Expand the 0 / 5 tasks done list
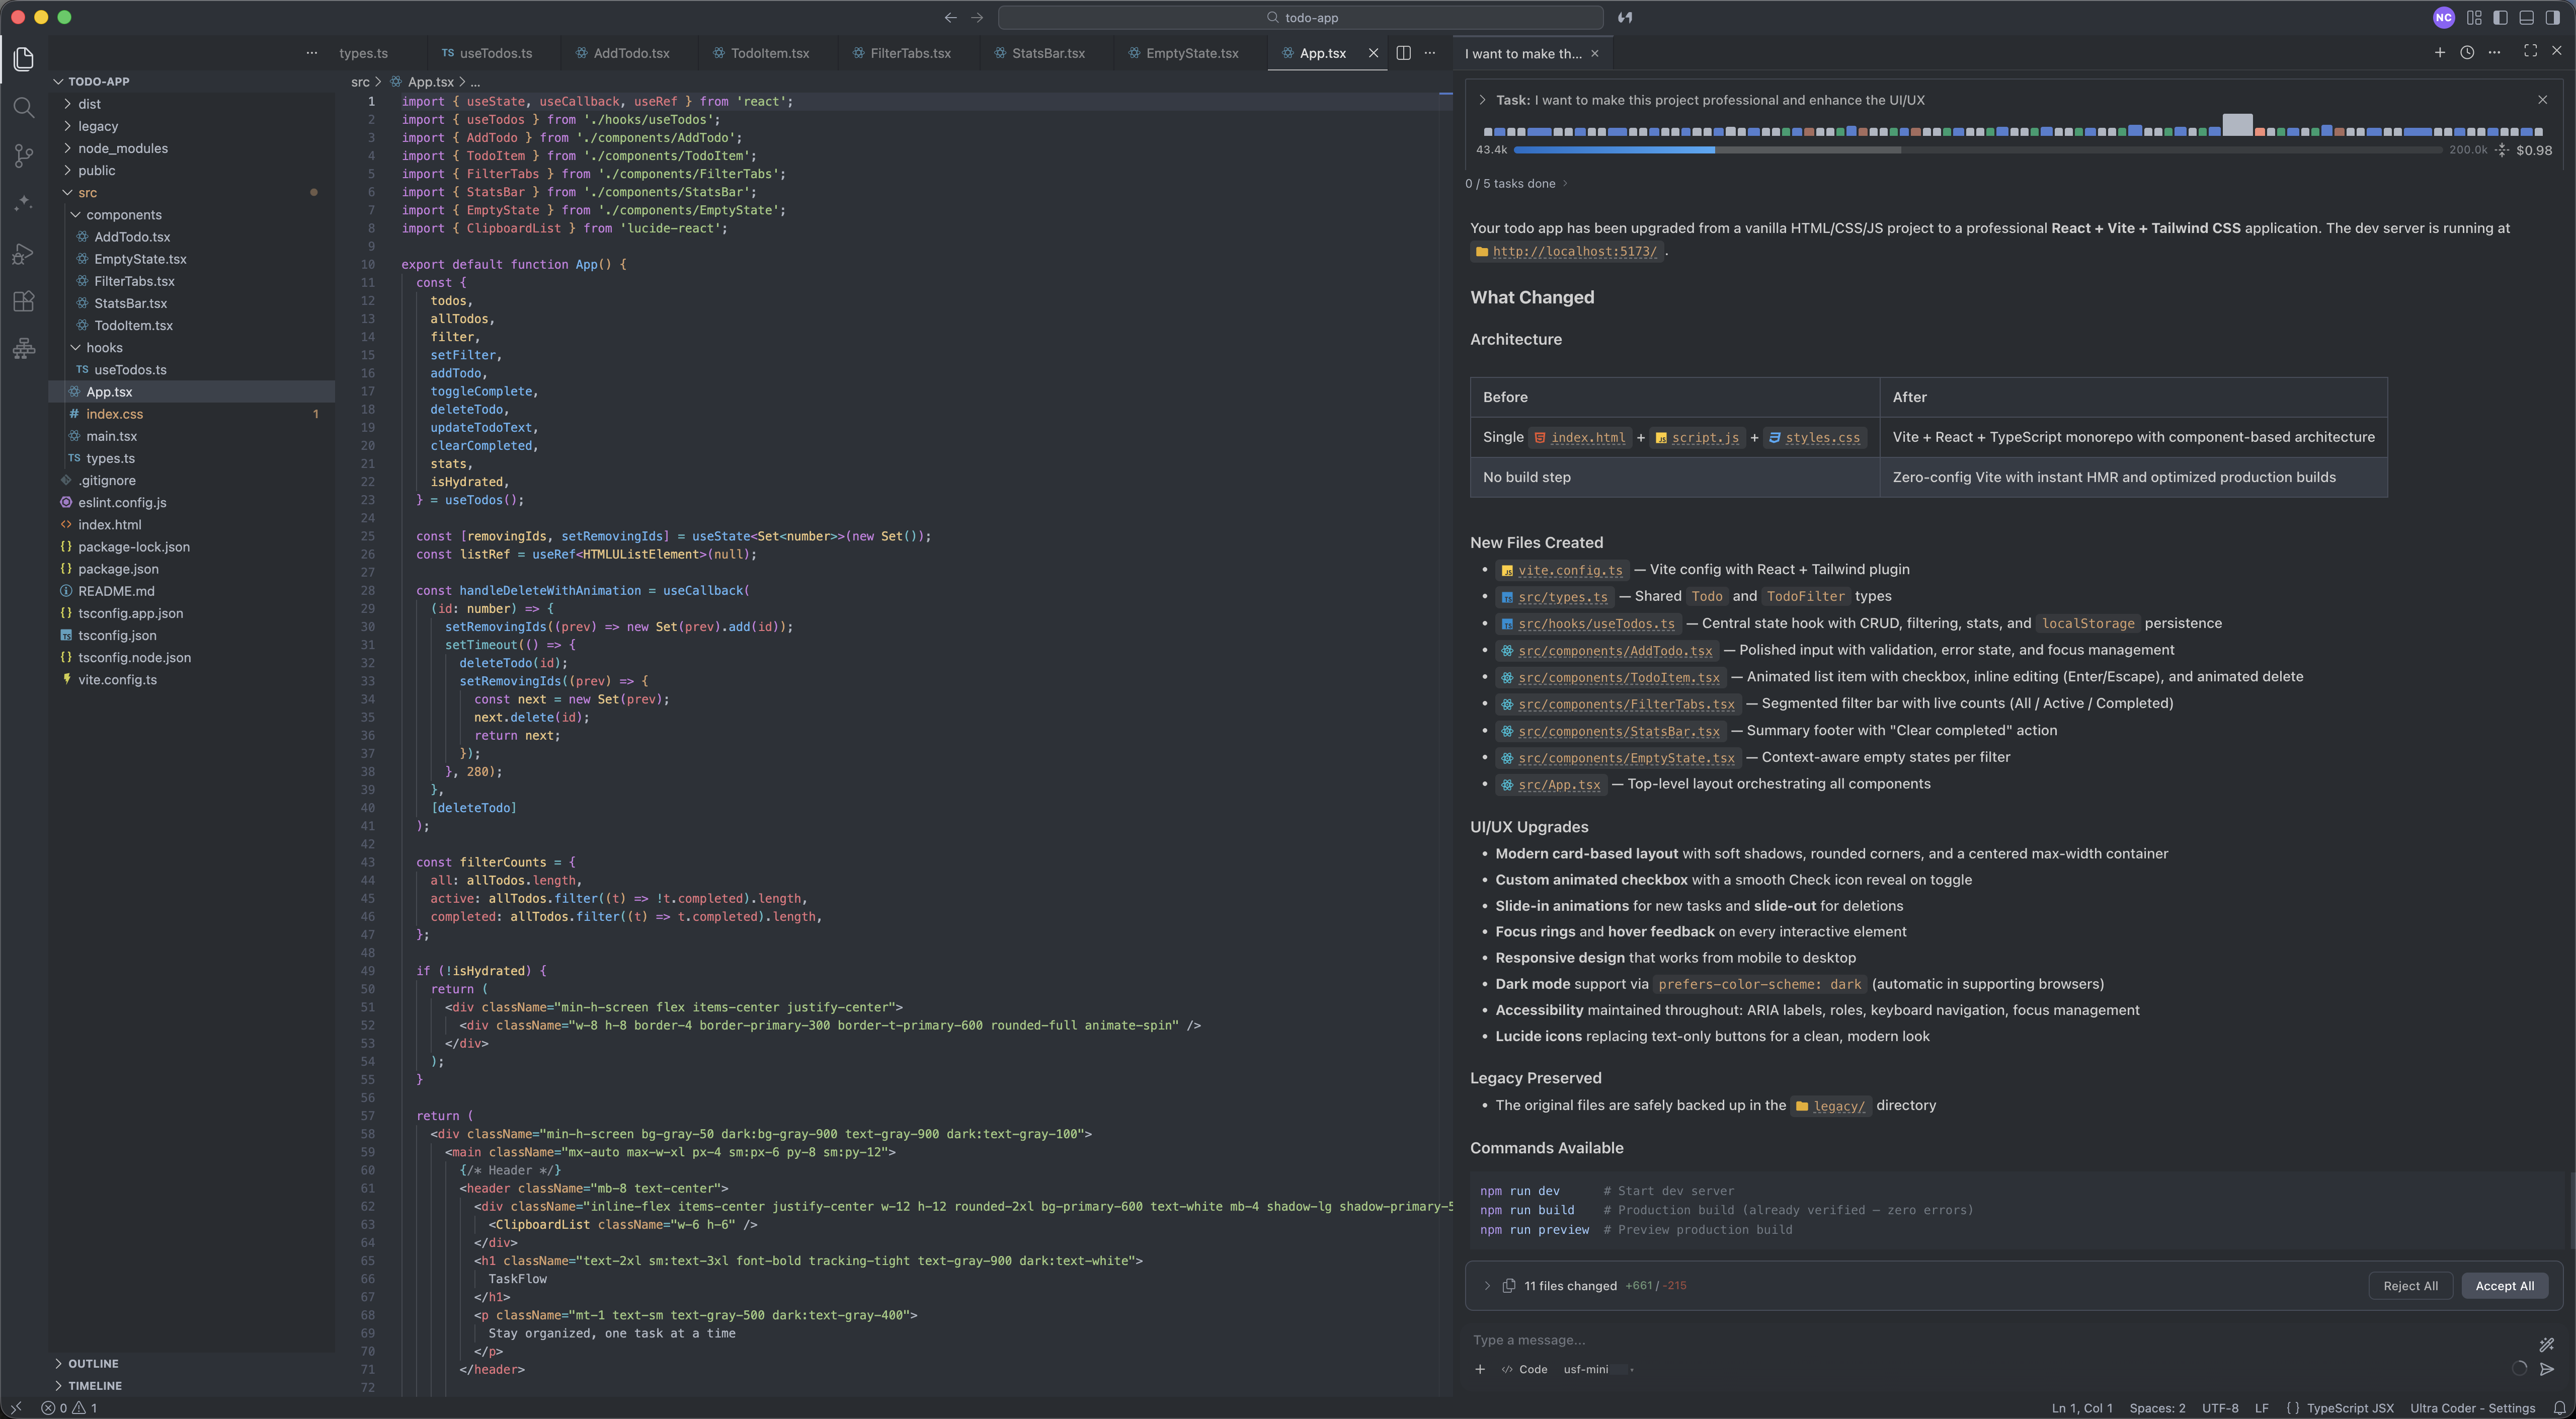Image resolution: width=2576 pixels, height=1419 pixels. coord(1516,183)
